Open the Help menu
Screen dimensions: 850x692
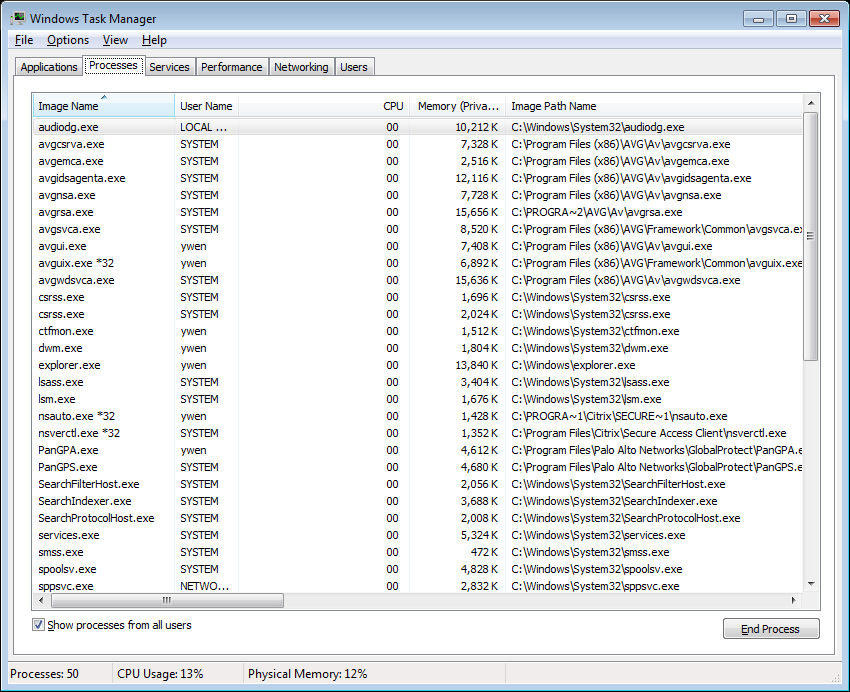154,40
